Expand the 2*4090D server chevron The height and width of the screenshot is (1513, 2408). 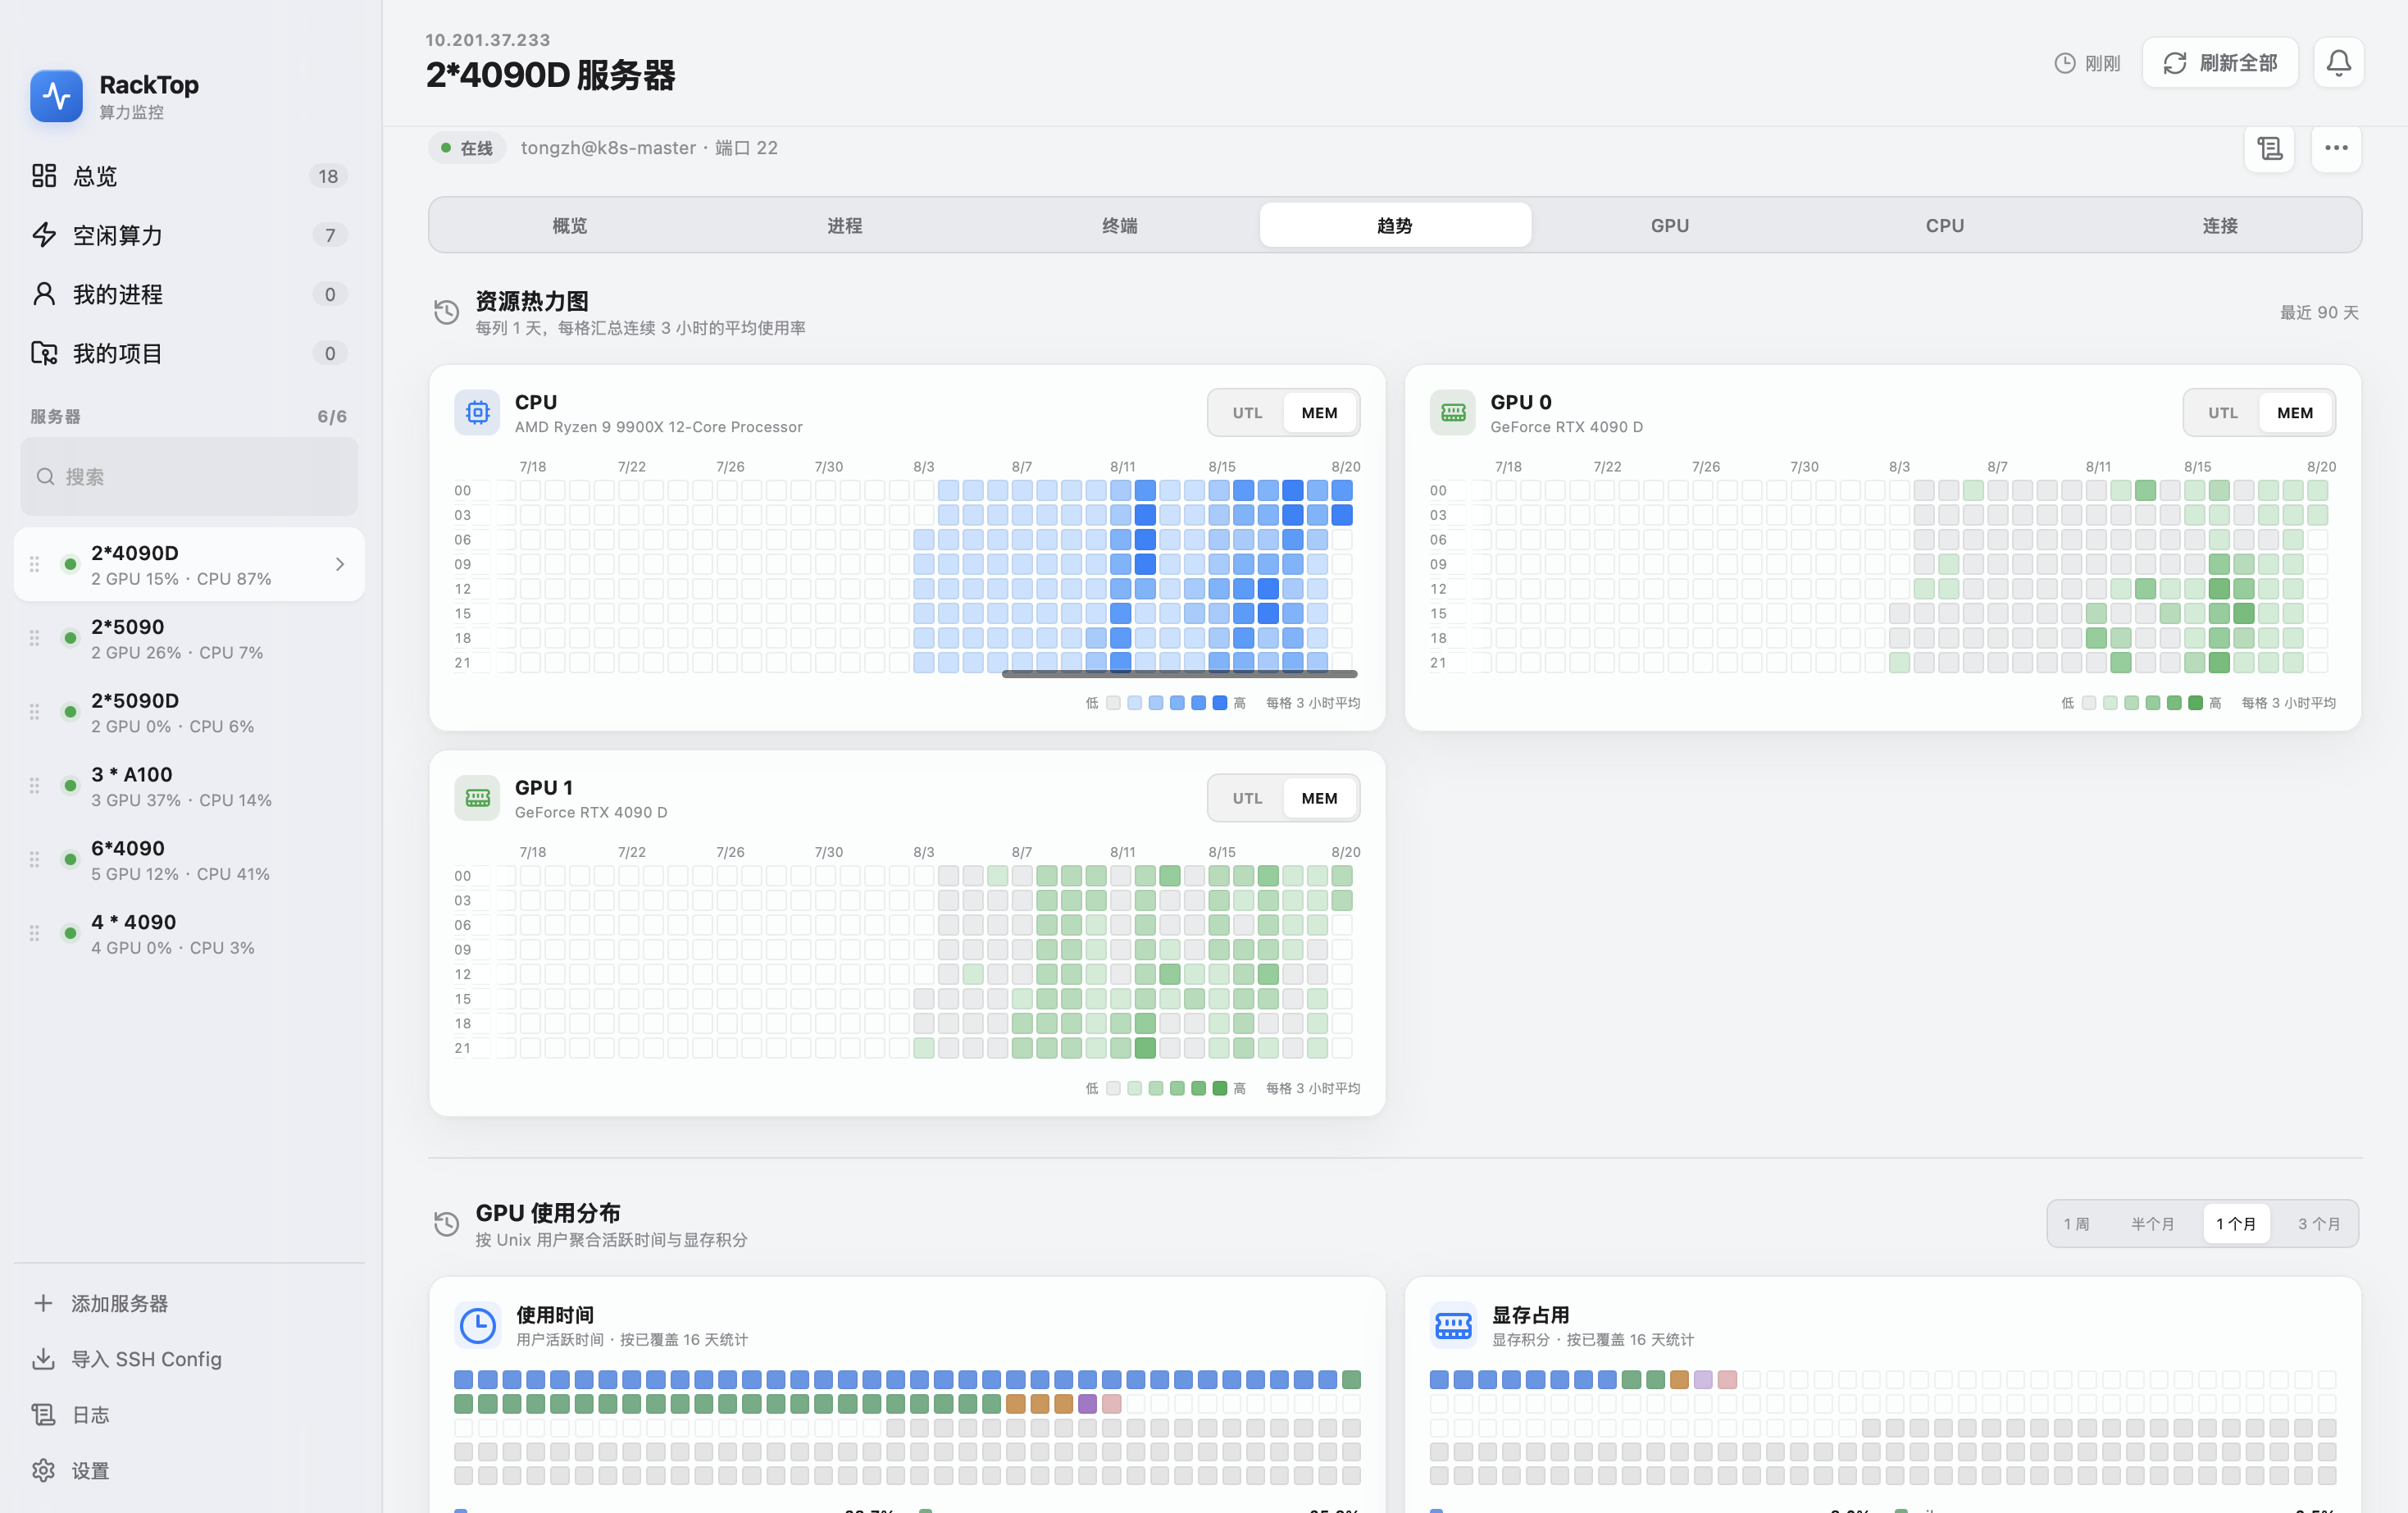point(340,564)
